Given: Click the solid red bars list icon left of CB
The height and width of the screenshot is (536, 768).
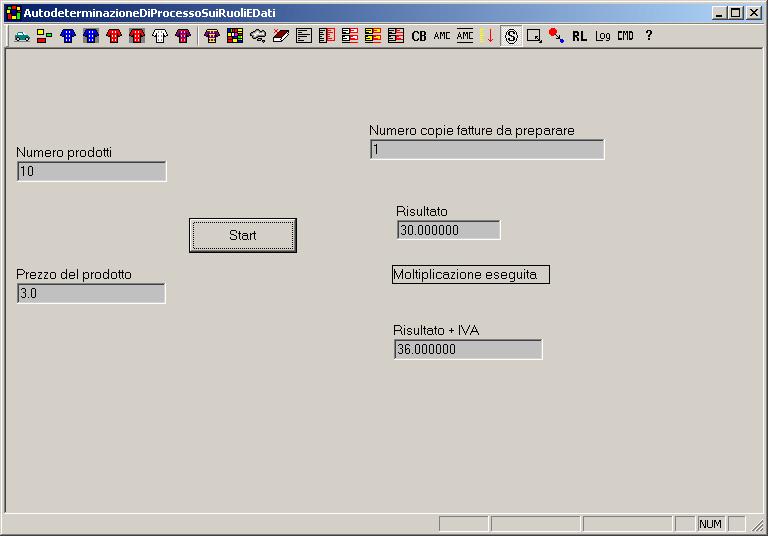Looking at the screenshot, I should pyautogui.click(x=396, y=36).
